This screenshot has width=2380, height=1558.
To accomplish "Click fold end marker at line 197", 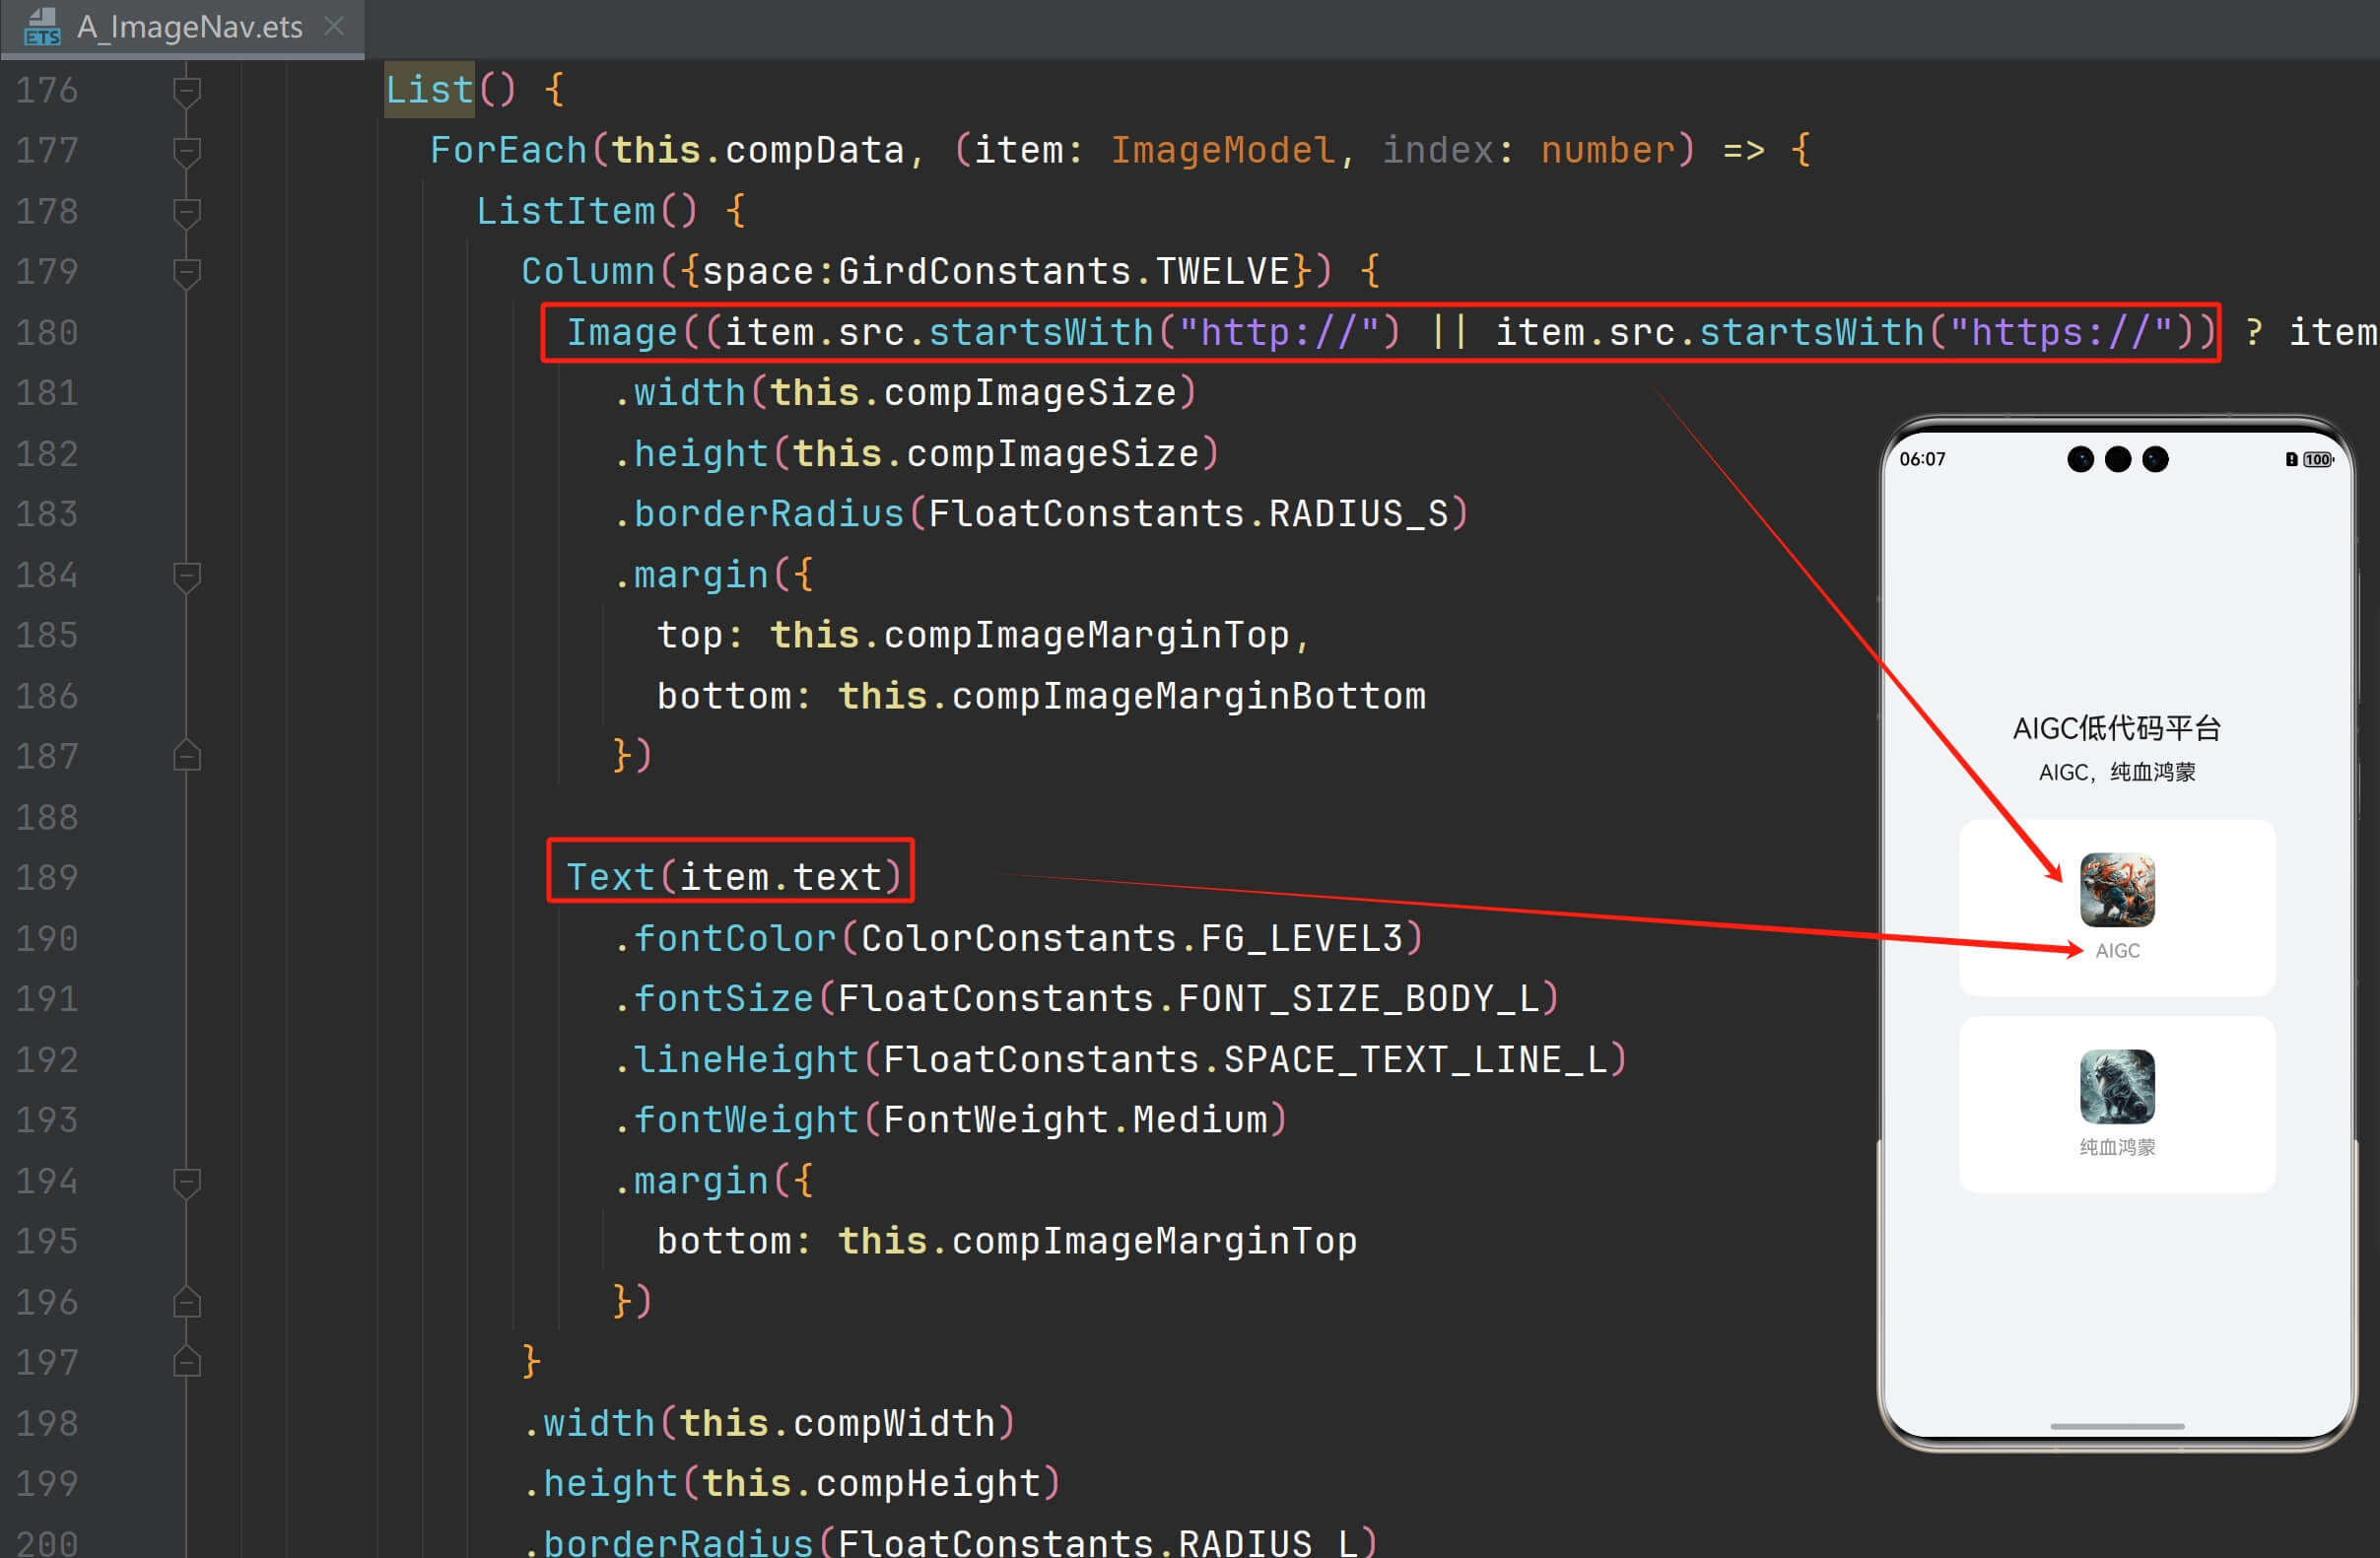I will [187, 1362].
